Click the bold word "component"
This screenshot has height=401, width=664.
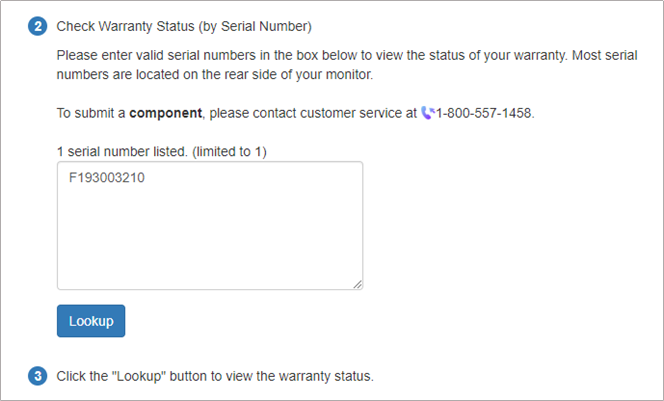click(166, 113)
